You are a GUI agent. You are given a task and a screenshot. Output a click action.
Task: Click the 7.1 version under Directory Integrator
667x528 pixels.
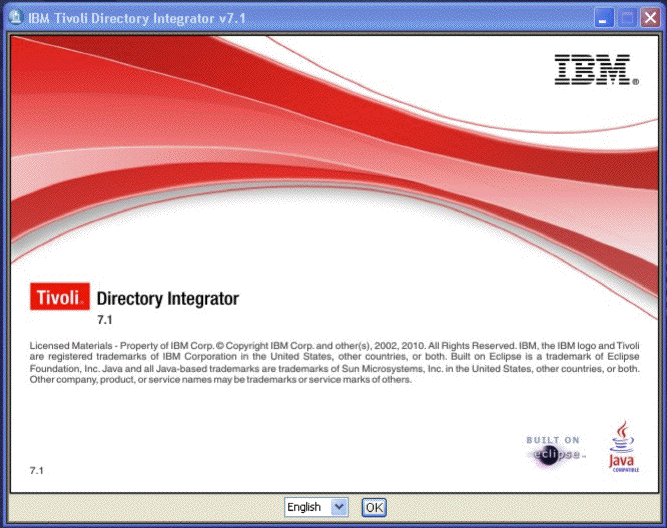click(105, 320)
